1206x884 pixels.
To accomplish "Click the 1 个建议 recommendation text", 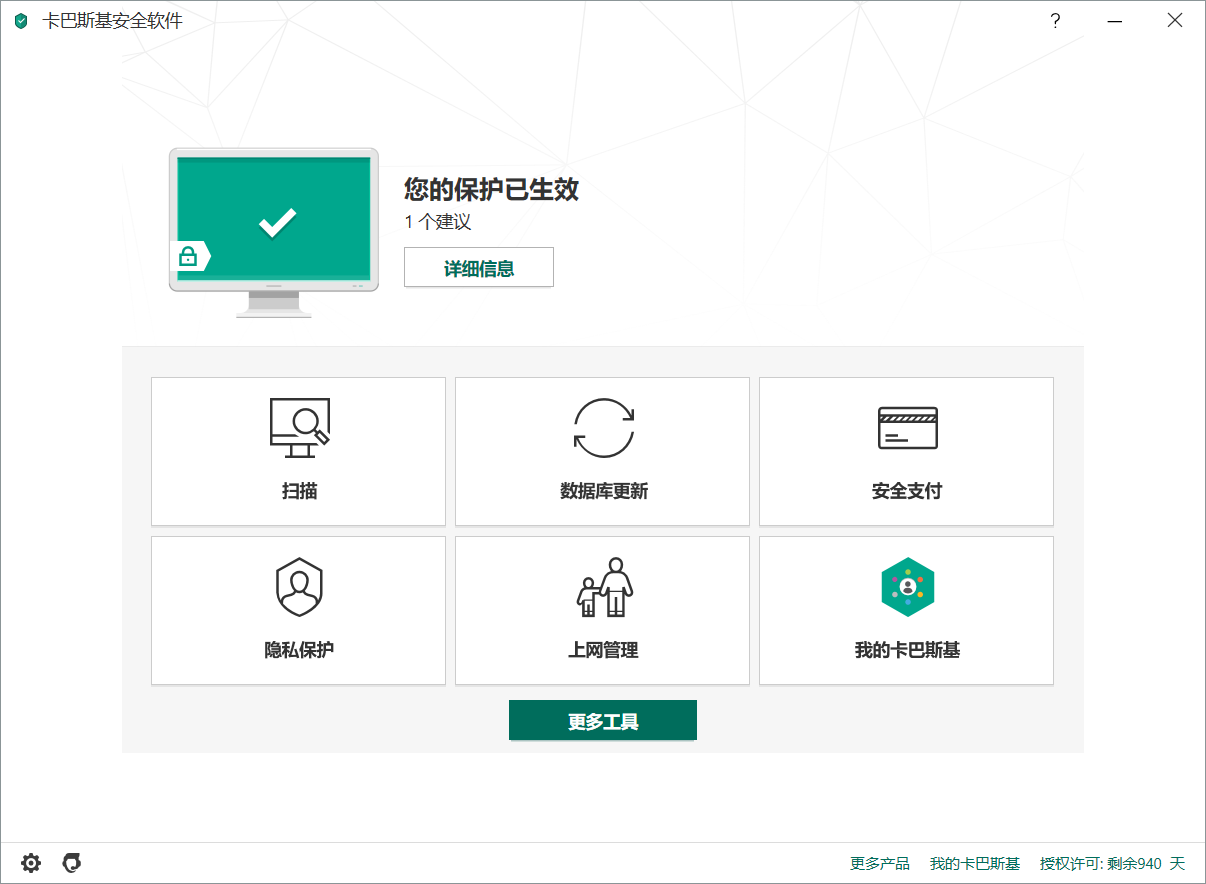I will (x=437, y=222).
